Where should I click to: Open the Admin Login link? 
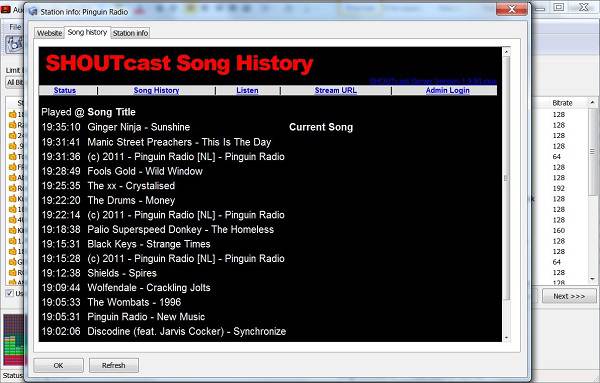coord(448,90)
